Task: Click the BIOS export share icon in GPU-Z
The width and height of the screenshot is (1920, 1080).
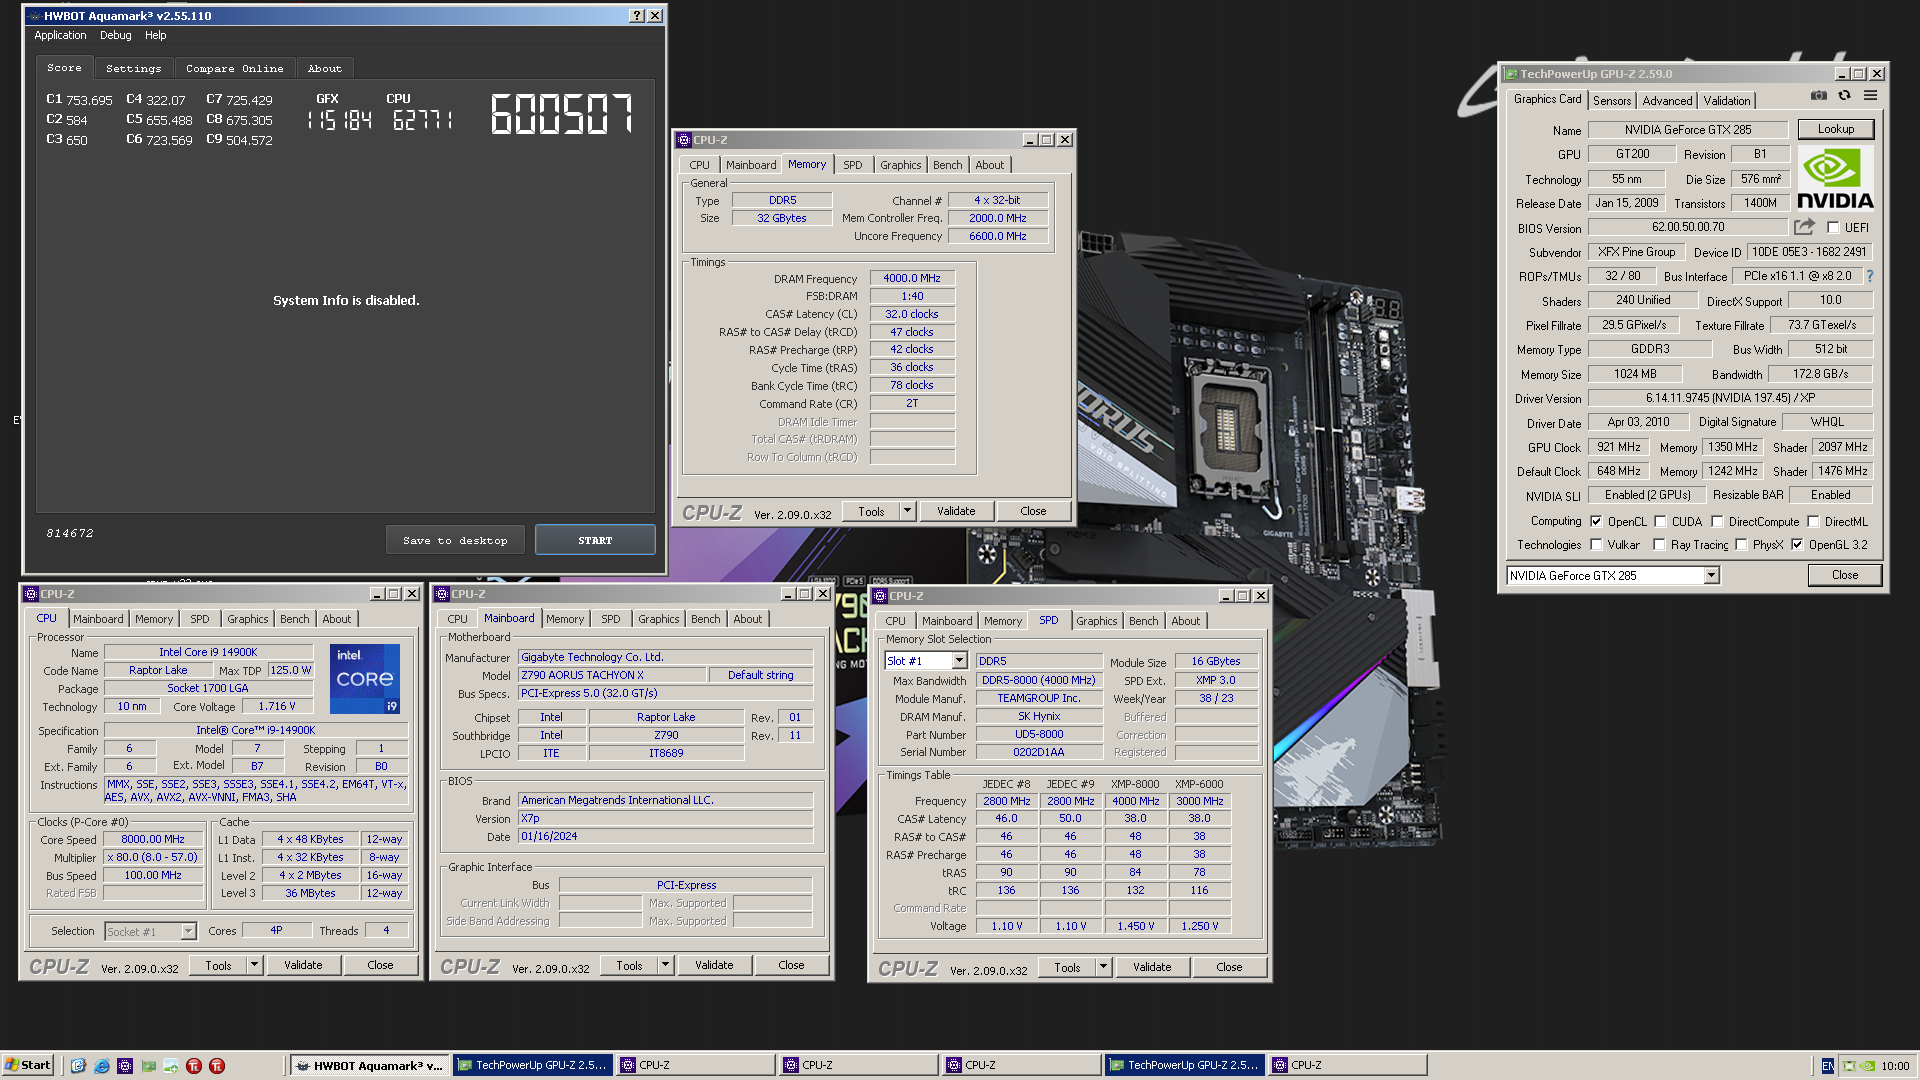Action: (x=1804, y=227)
